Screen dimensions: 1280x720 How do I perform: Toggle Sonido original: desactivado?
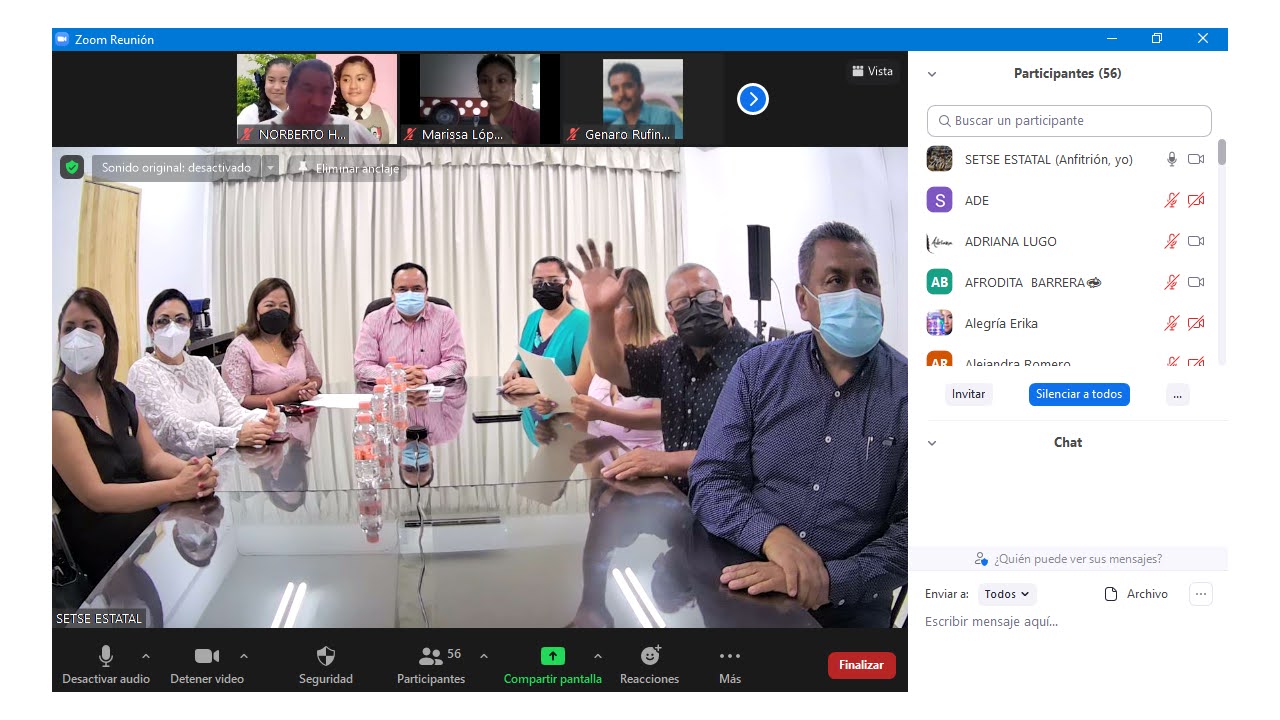pyautogui.click(x=177, y=168)
